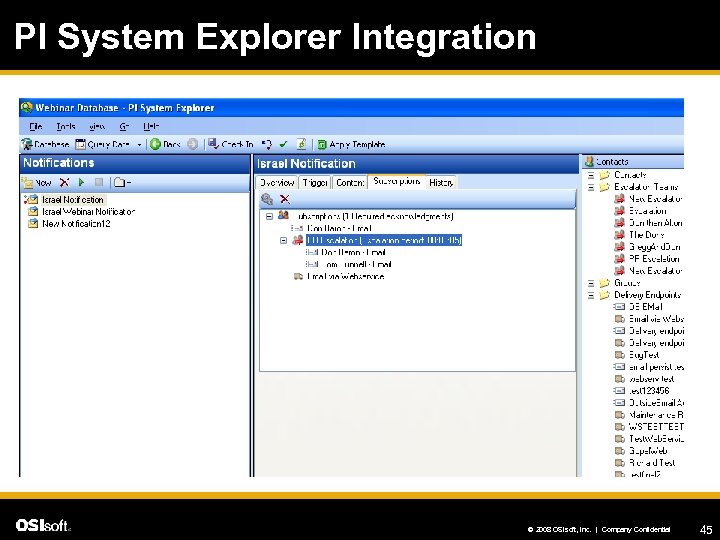Open the View menu
This screenshot has width=720, height=540.
coord(97,126)
